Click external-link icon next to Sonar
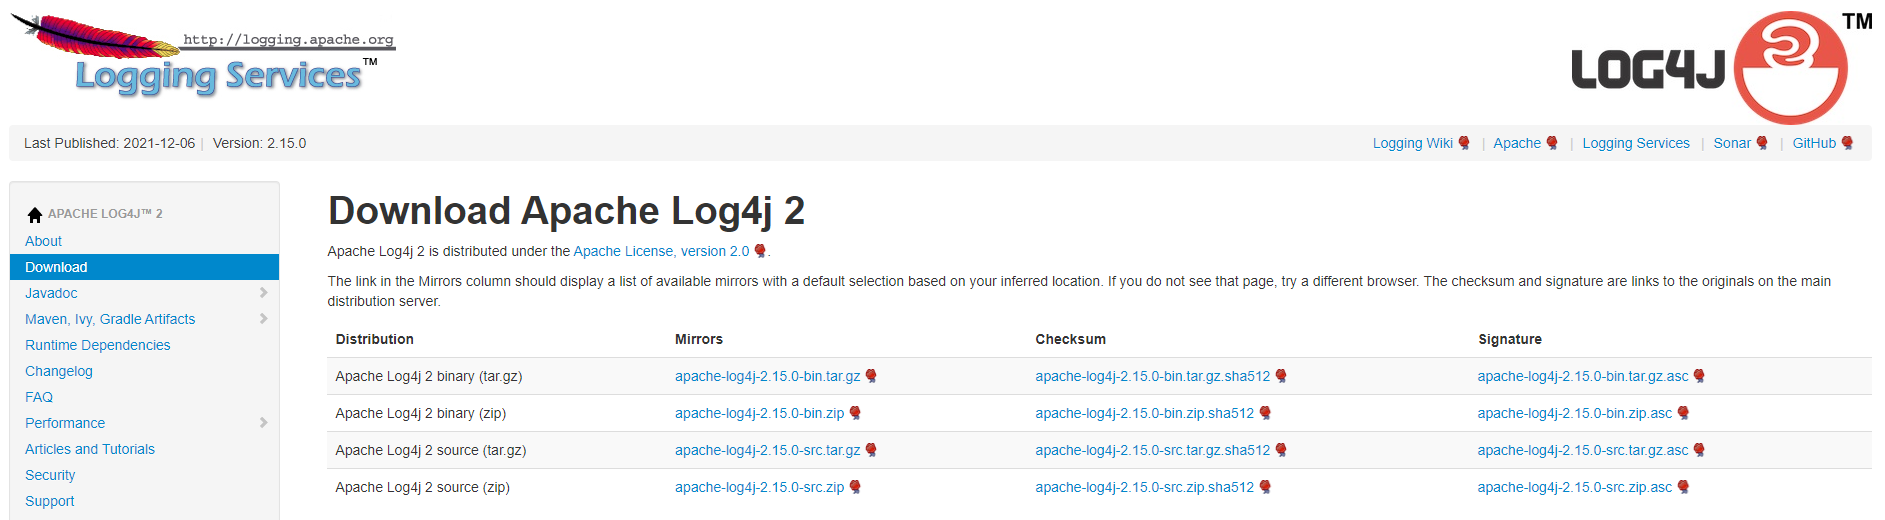This screenshot has height=520, width=1885. point(1762,143)
